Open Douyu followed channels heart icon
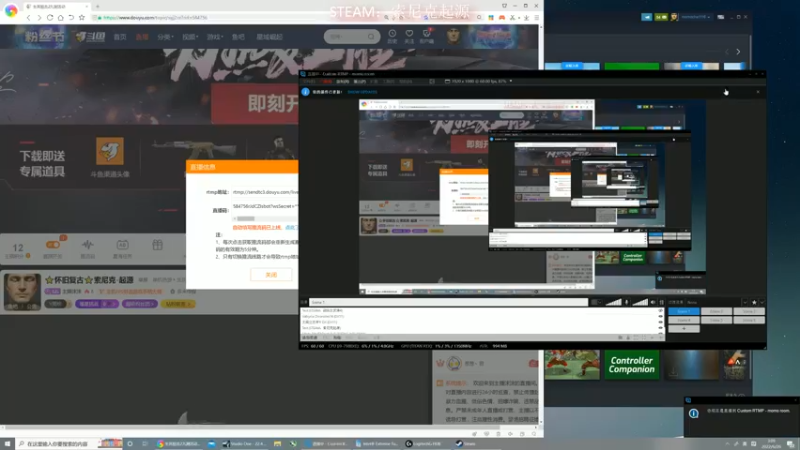 (409, 36)
